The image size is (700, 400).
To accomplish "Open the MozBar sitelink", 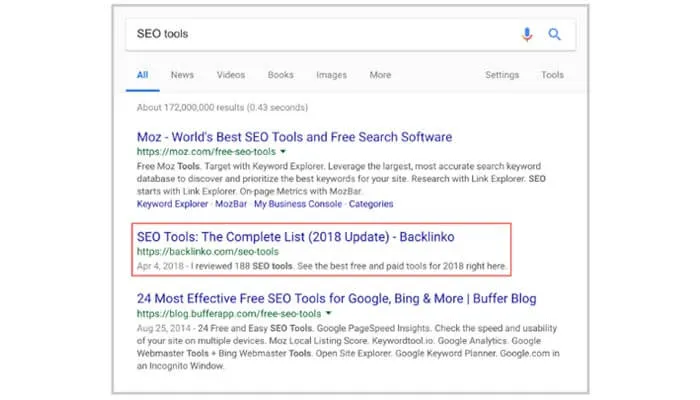I will [231, 204].
